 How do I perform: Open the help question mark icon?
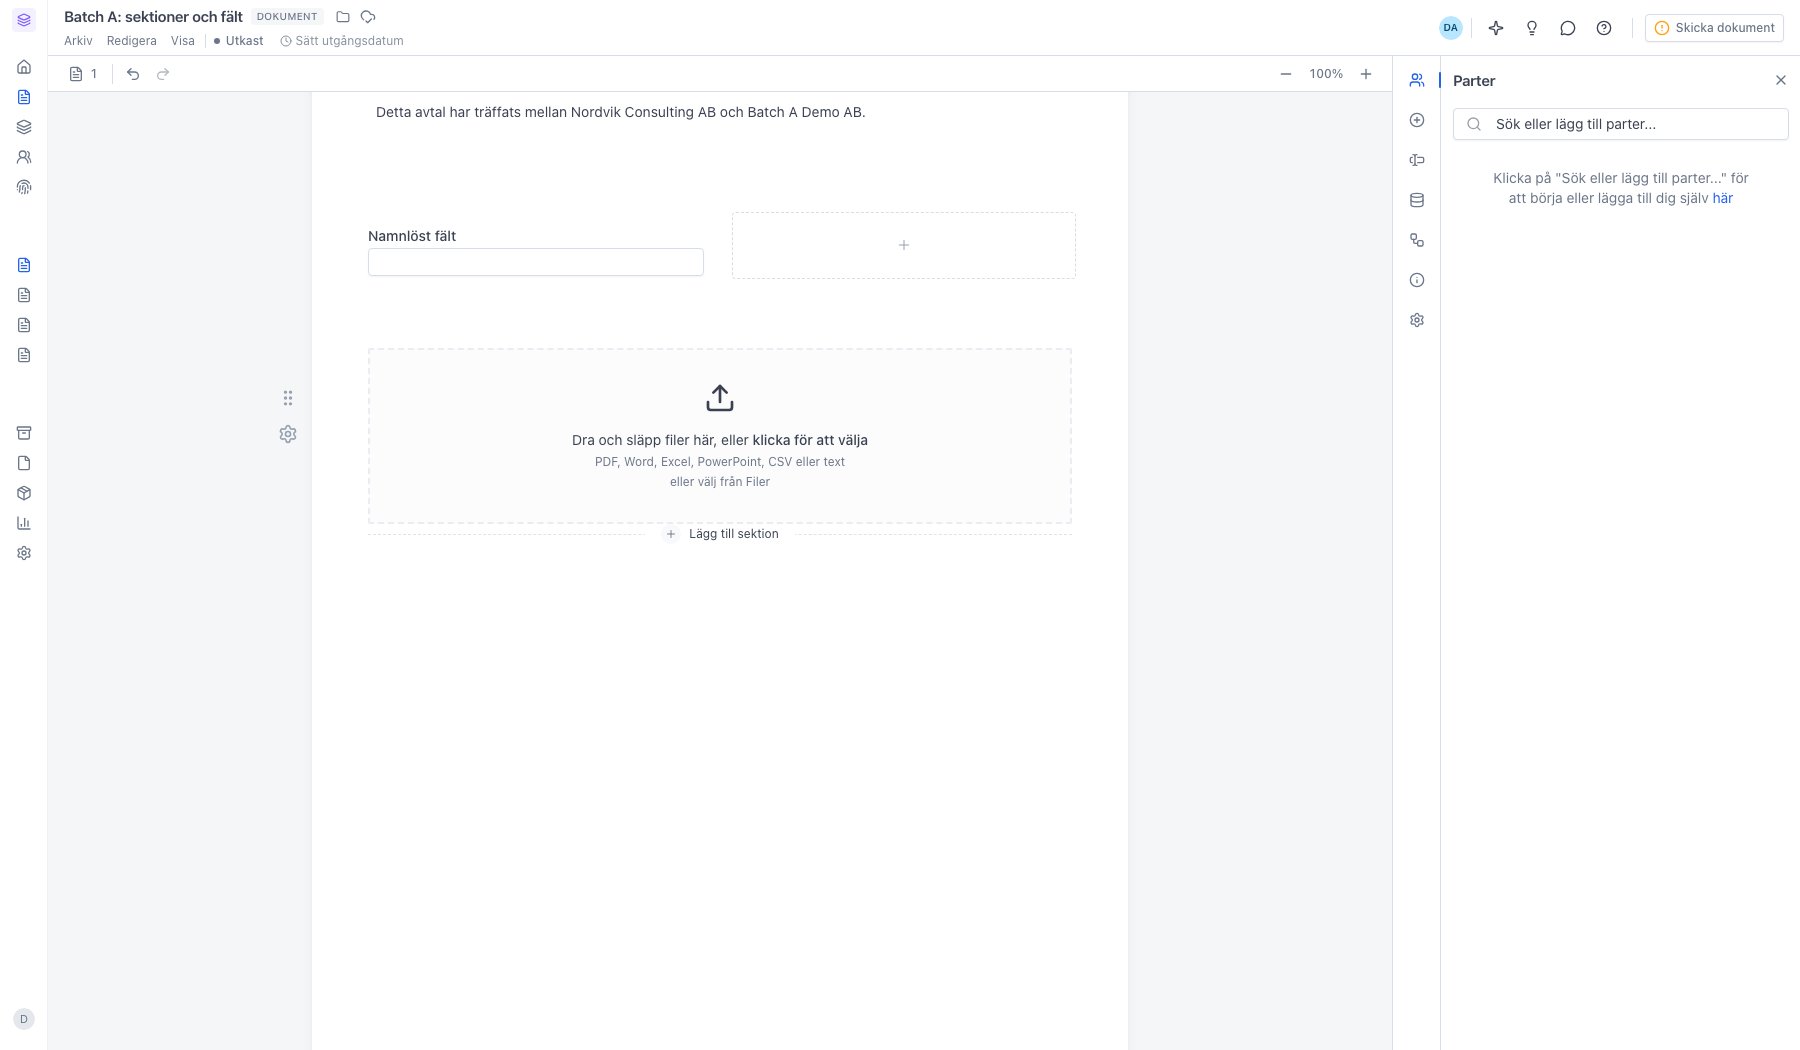(1604, 28)
